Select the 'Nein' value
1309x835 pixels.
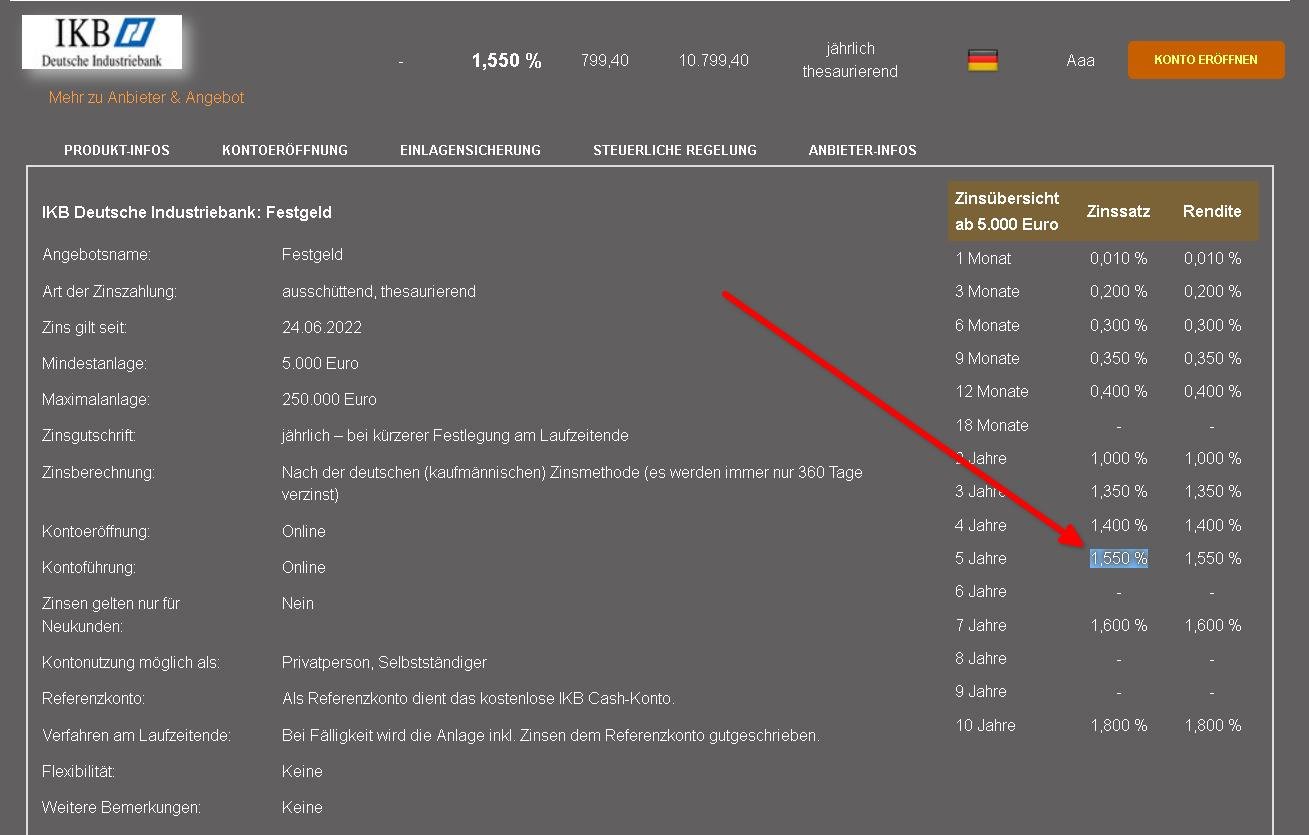click(x=298, y=604)
